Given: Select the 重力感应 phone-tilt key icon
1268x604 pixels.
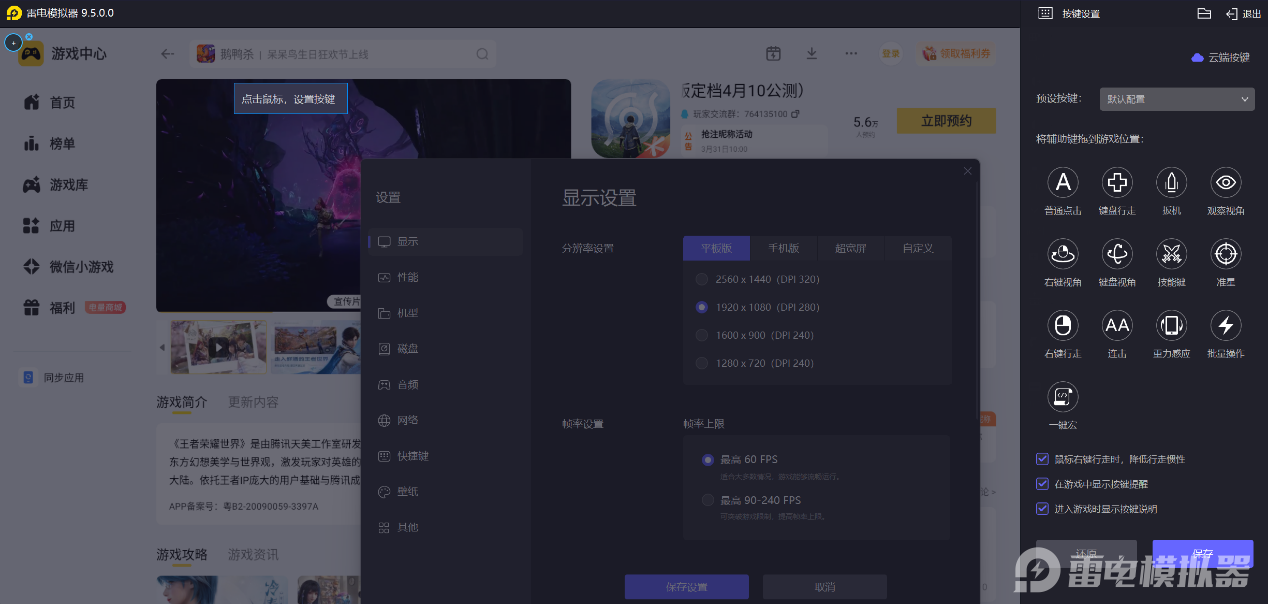Looking at the screenshot, I should [x=1171, y=325].
